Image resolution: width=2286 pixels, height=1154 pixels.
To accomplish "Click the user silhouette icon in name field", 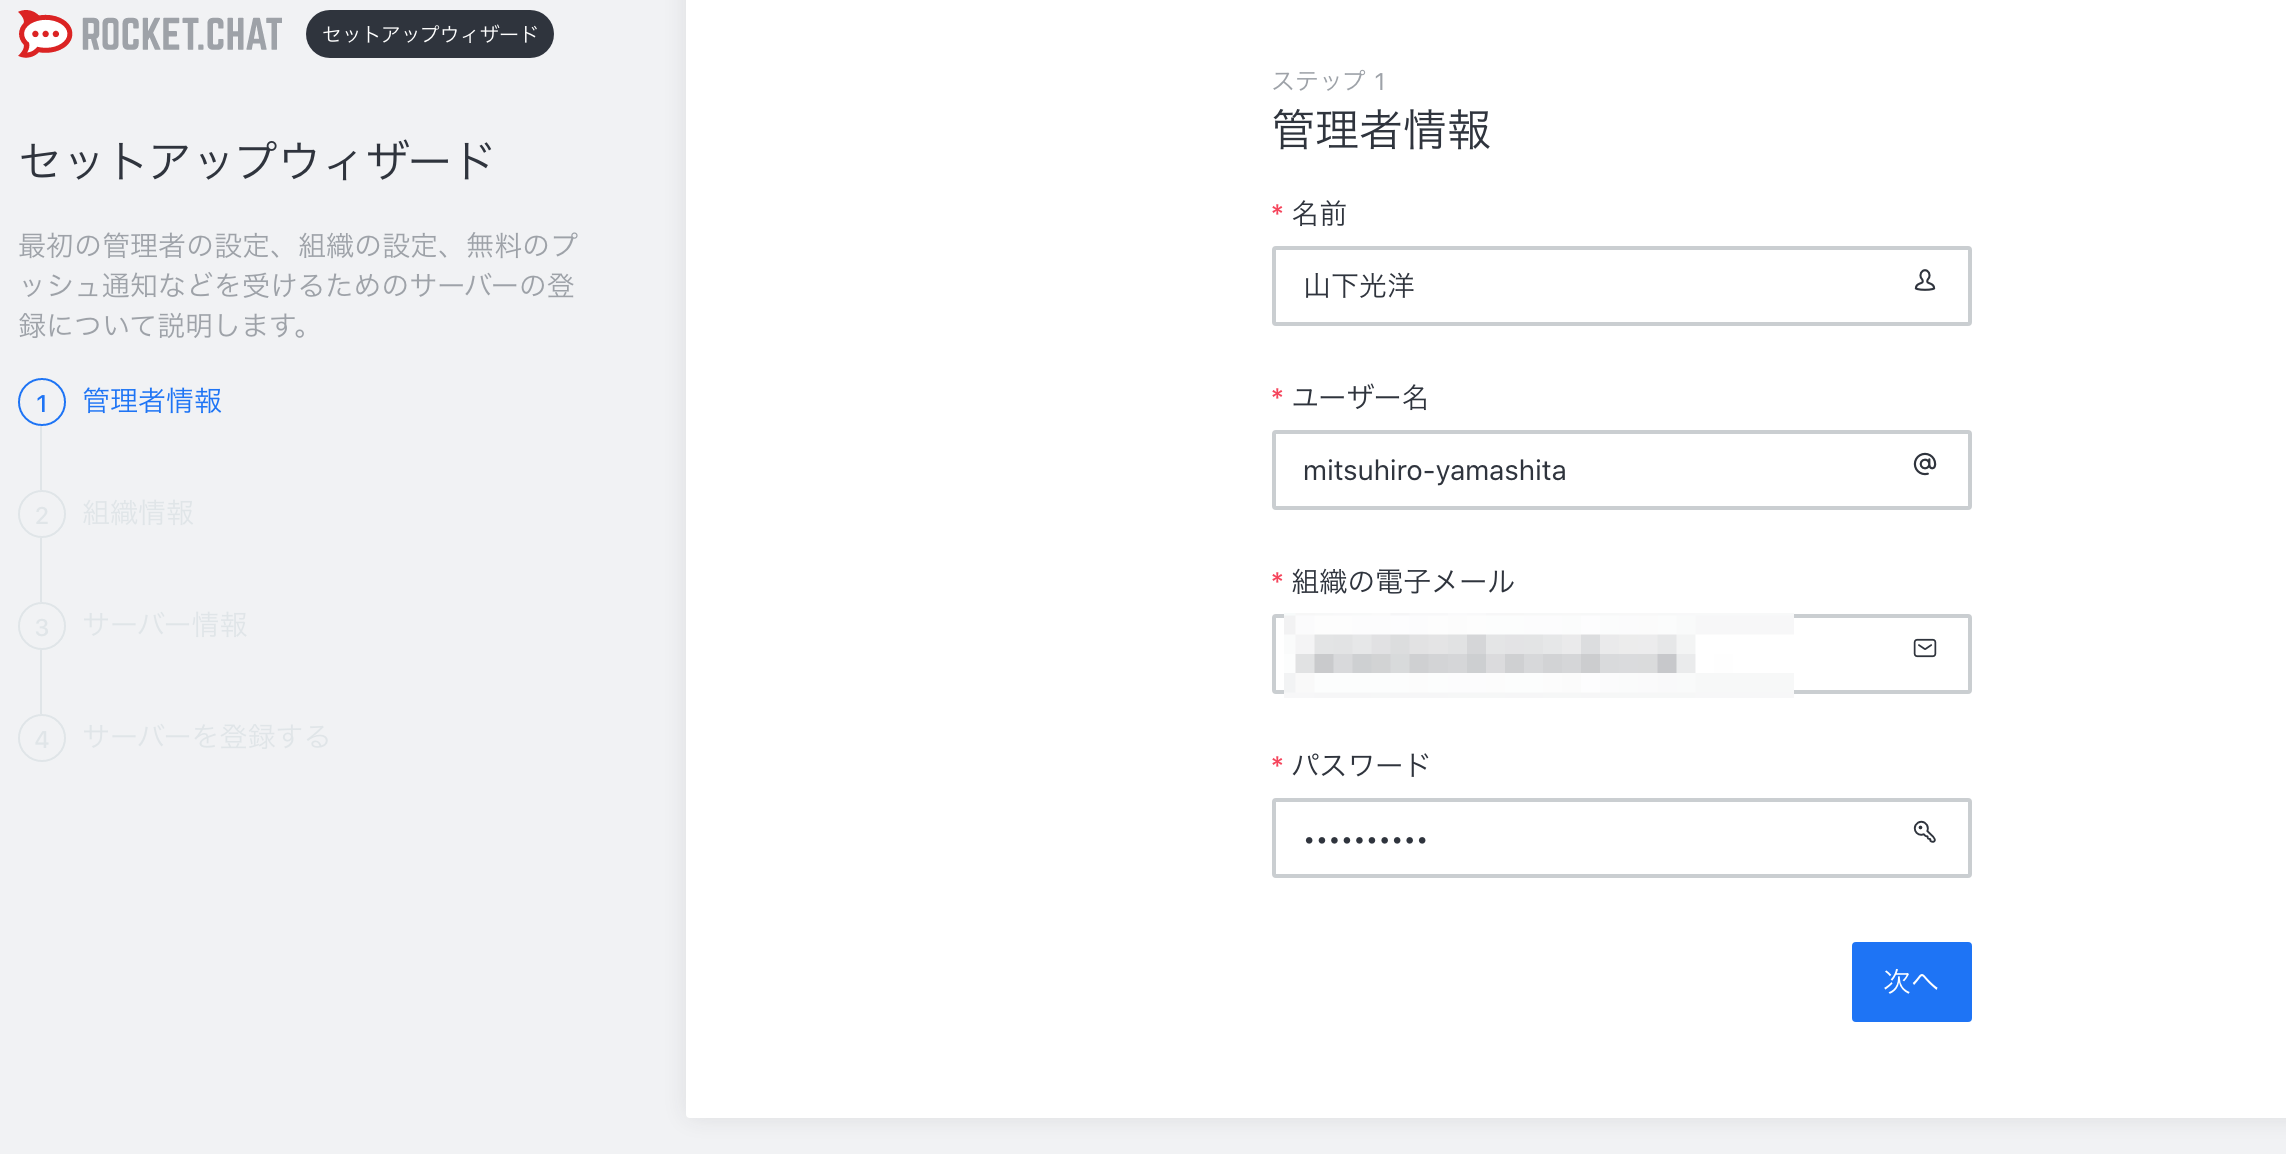I will click(x=1924, y=281).
